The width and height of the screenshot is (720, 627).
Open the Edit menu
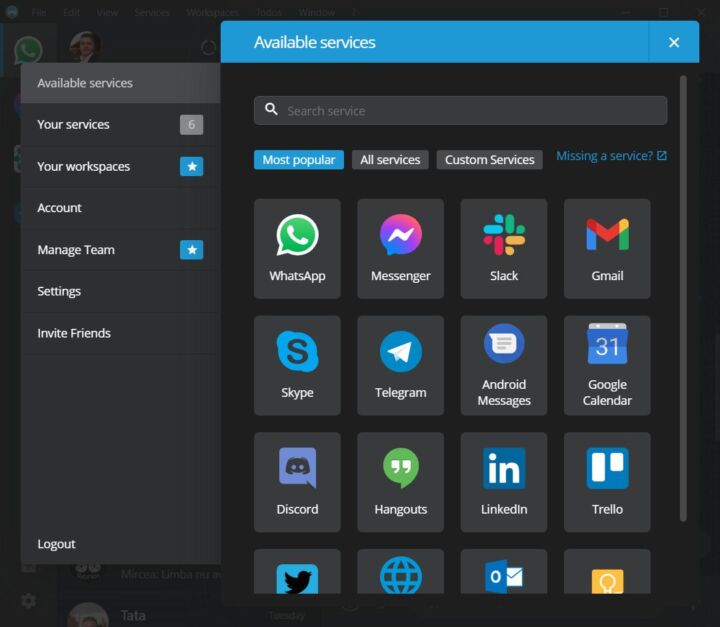tap(72, 12)
